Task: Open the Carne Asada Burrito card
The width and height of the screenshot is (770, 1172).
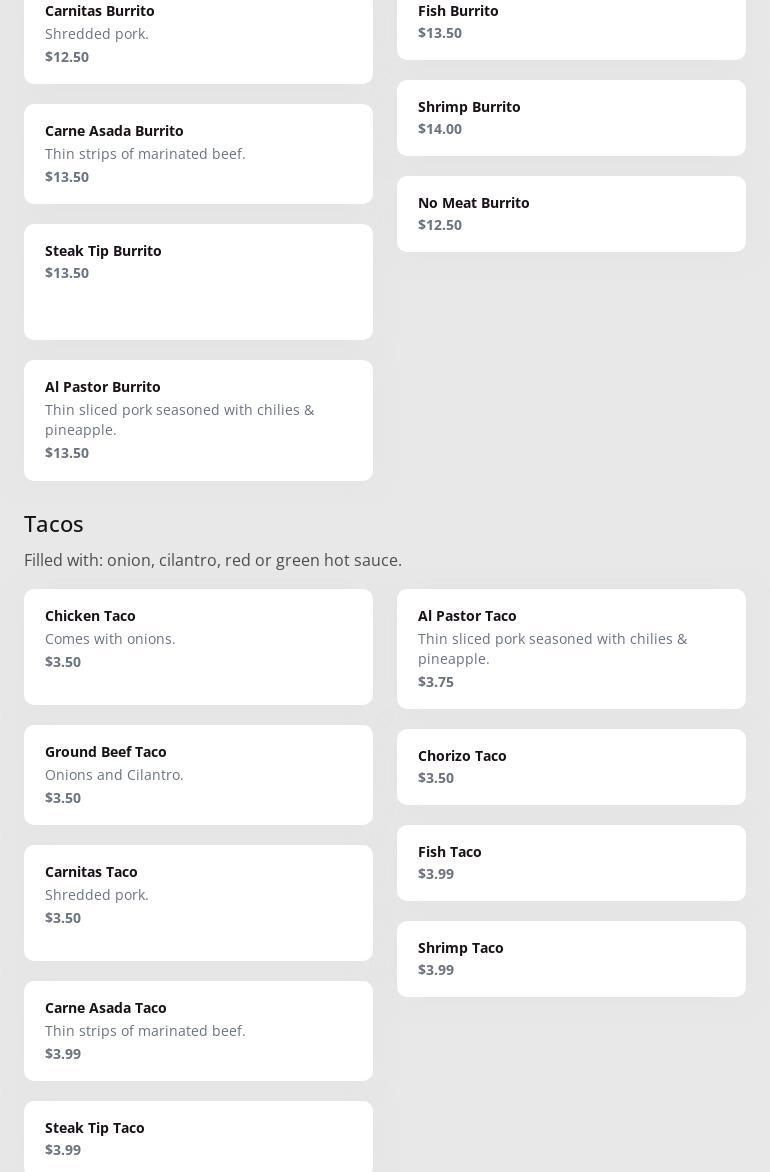Action: pyautogui.click(x=198, y=154)
